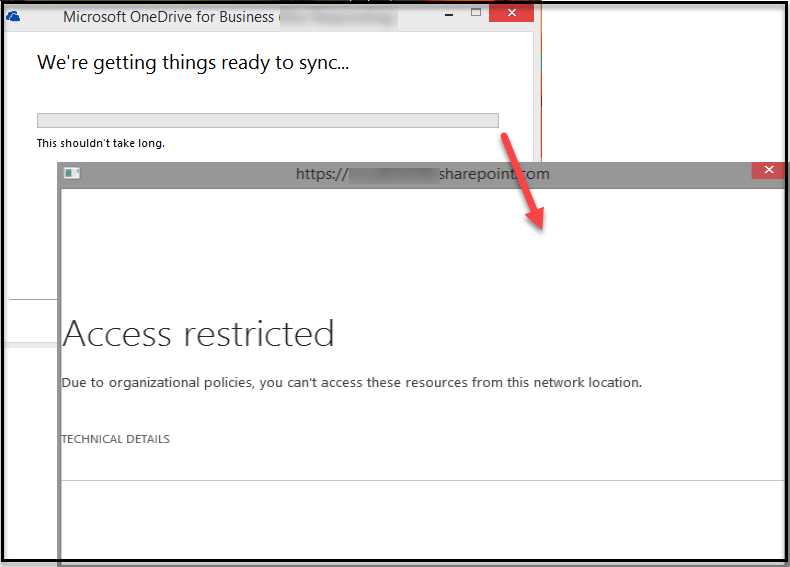
Task: Click the blurred tenant name in URL
Action: point(393,174)
